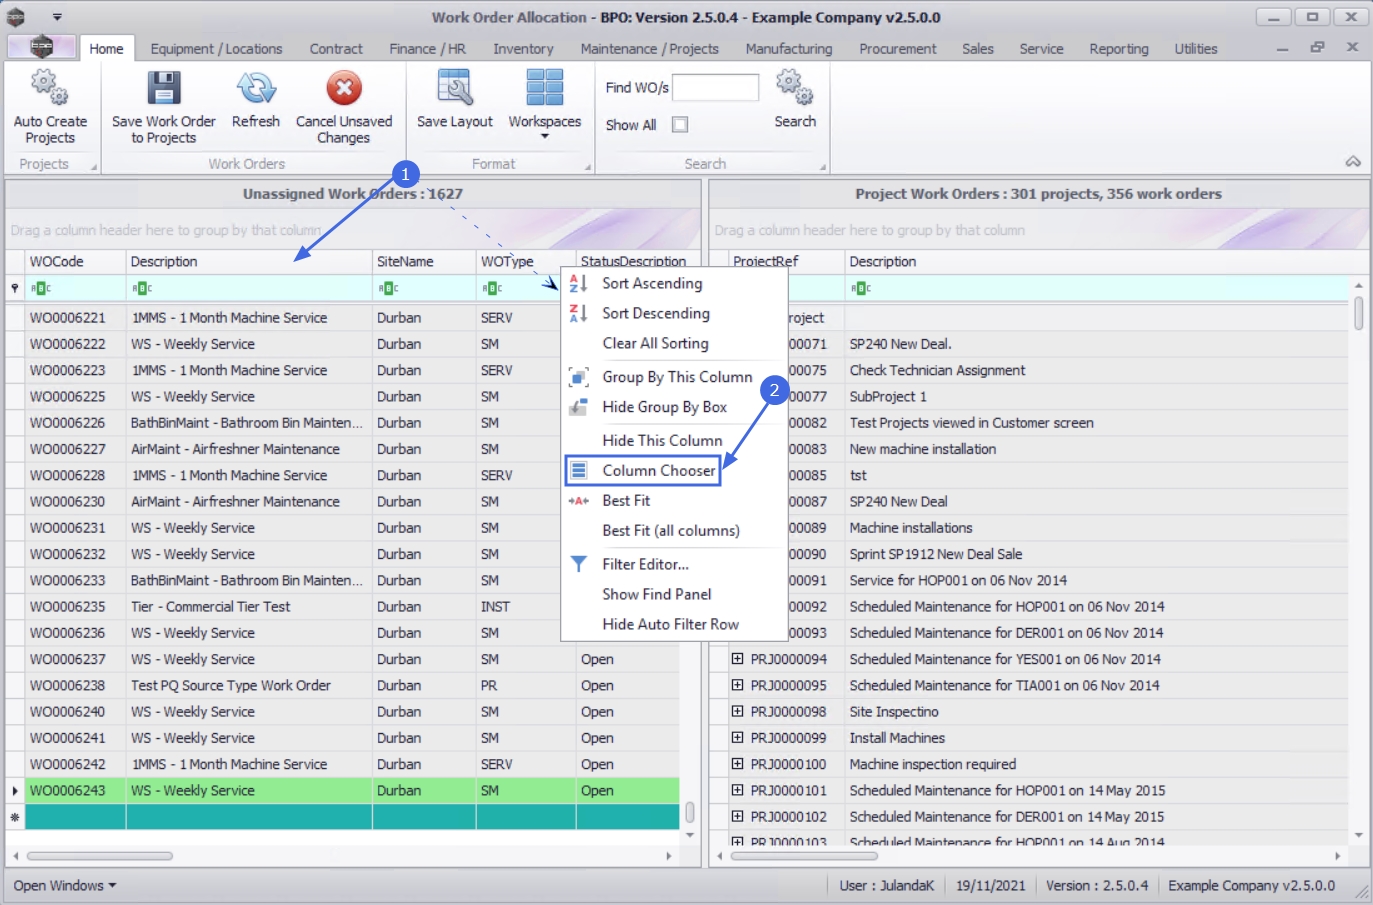The image size is (1373, 905).
Task: Open the Inventory ribbon tab
Action: [522, 49]
